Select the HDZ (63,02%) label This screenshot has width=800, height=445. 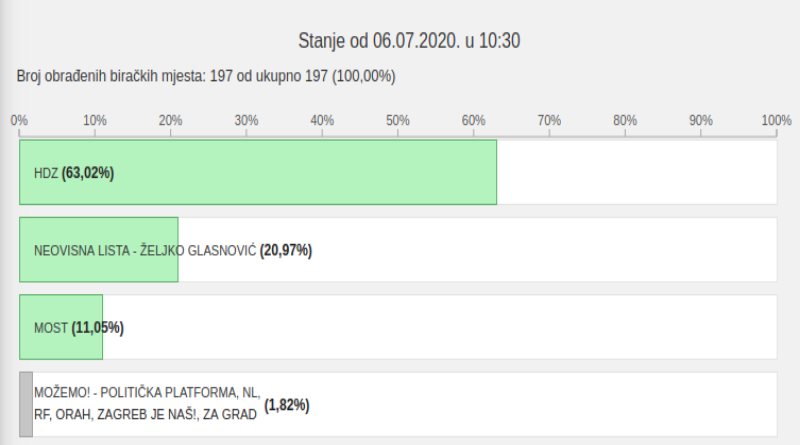(74, 173)
